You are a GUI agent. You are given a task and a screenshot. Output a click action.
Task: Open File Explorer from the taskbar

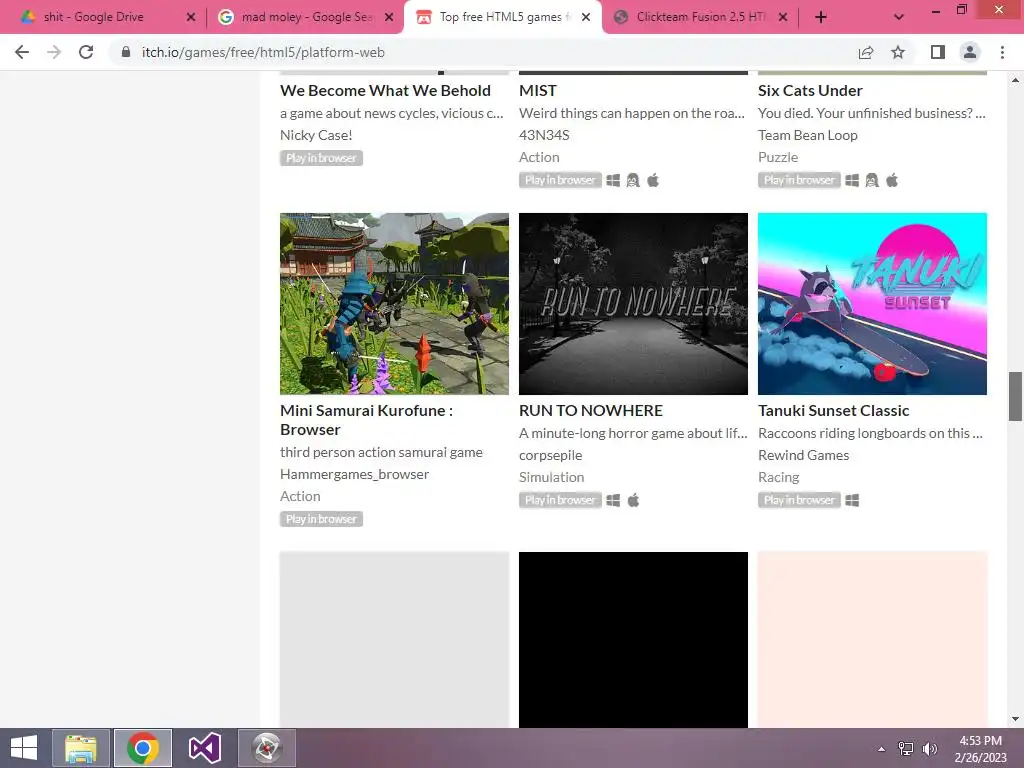81,748
